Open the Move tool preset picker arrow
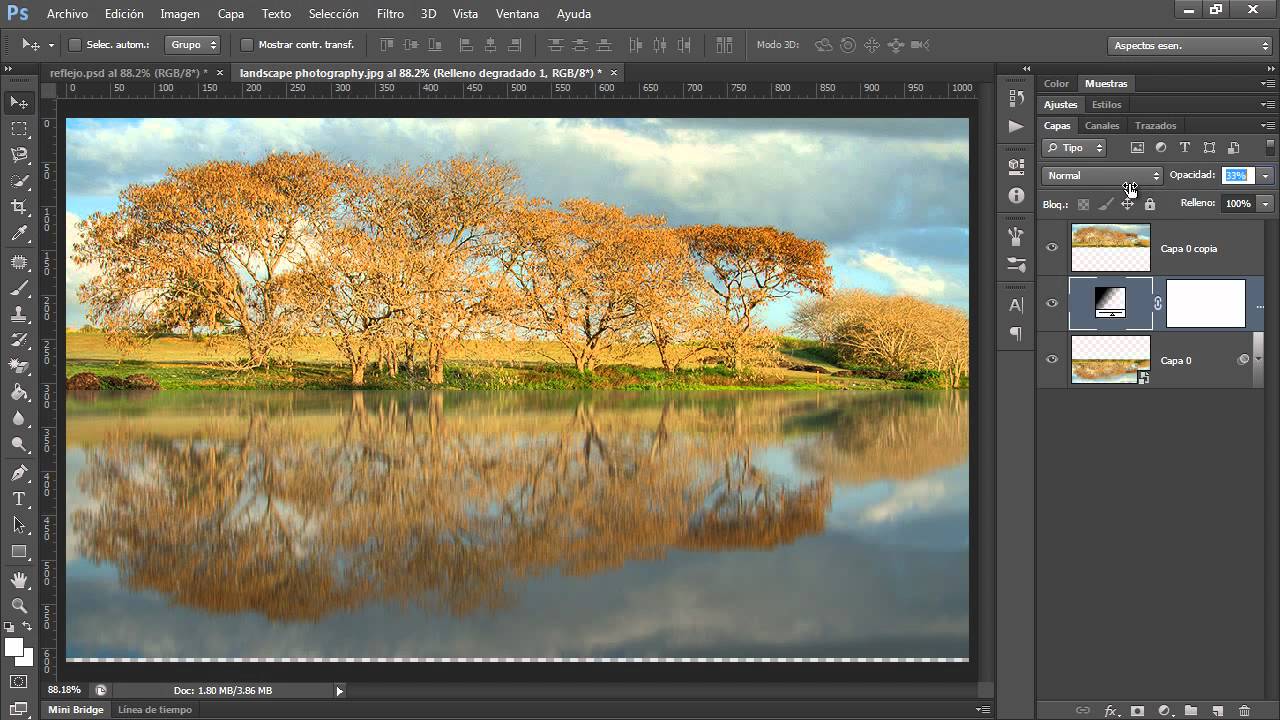 (51, 45)
